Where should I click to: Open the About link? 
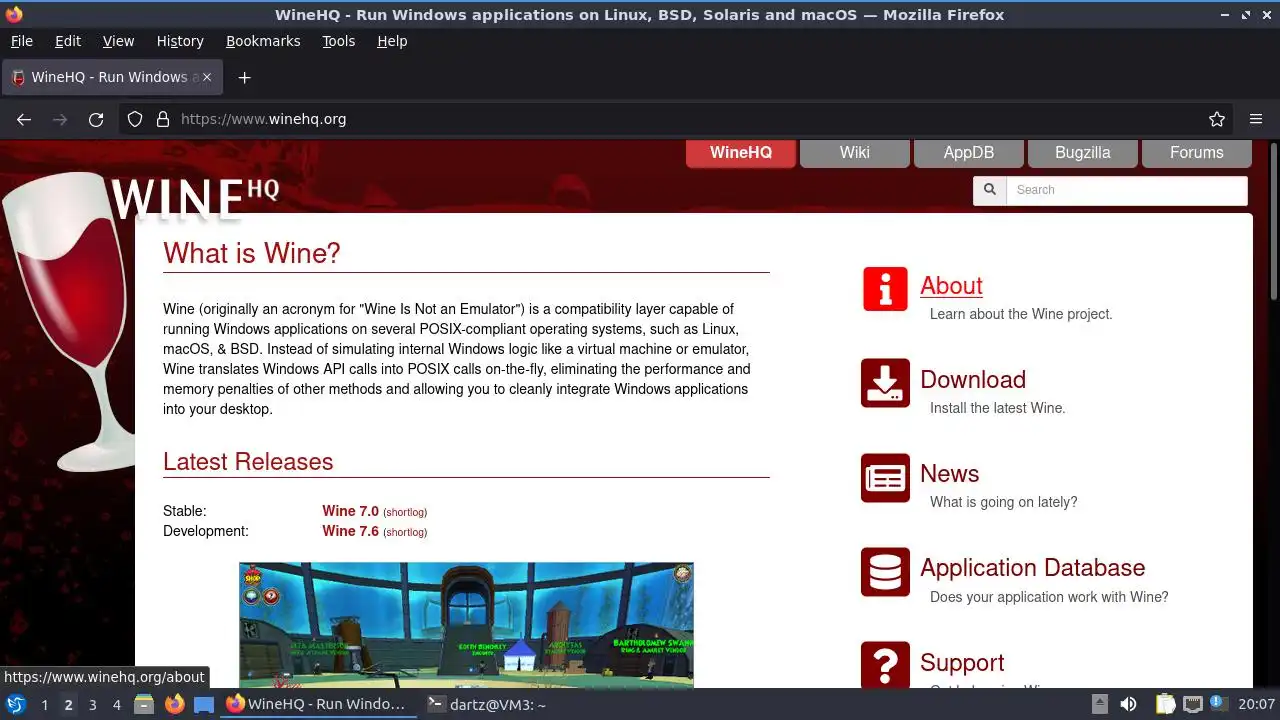tap(951, 286)
